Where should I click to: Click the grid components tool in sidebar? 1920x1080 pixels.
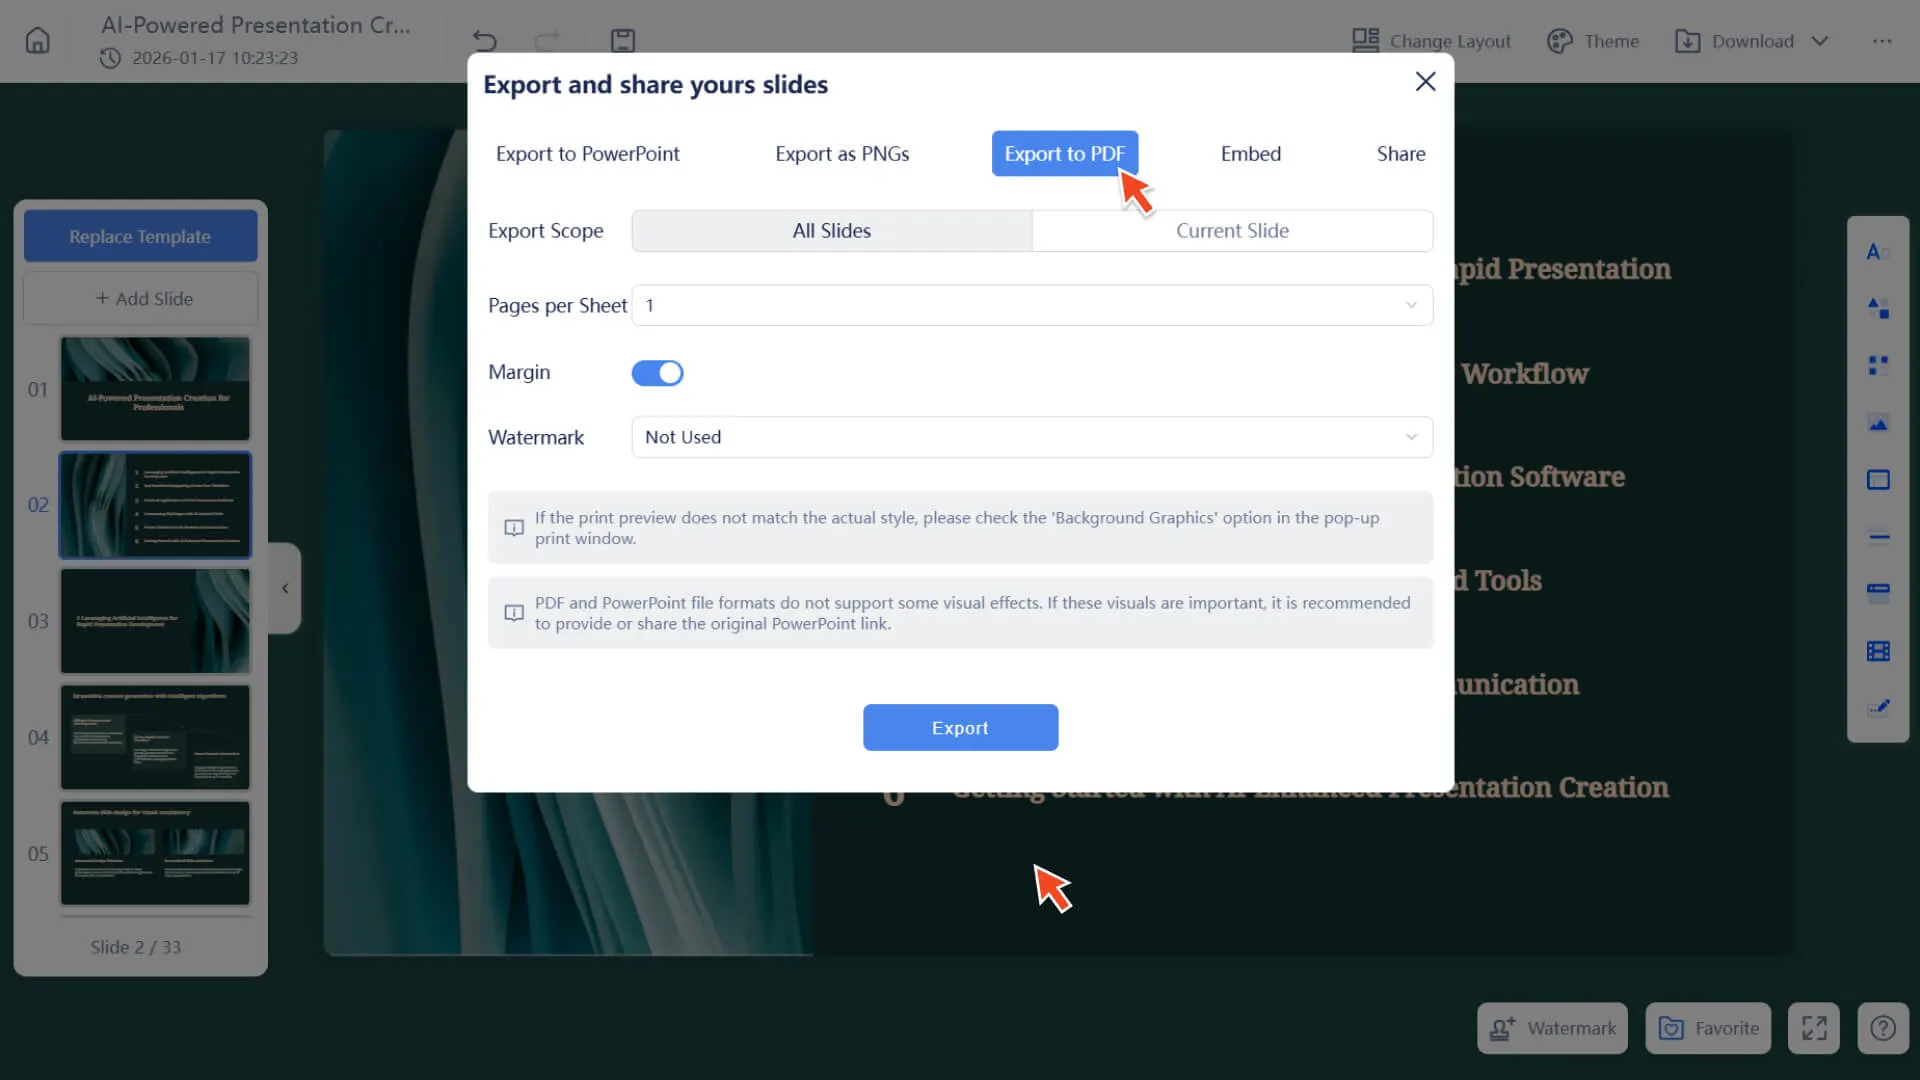click(1878, 365)
